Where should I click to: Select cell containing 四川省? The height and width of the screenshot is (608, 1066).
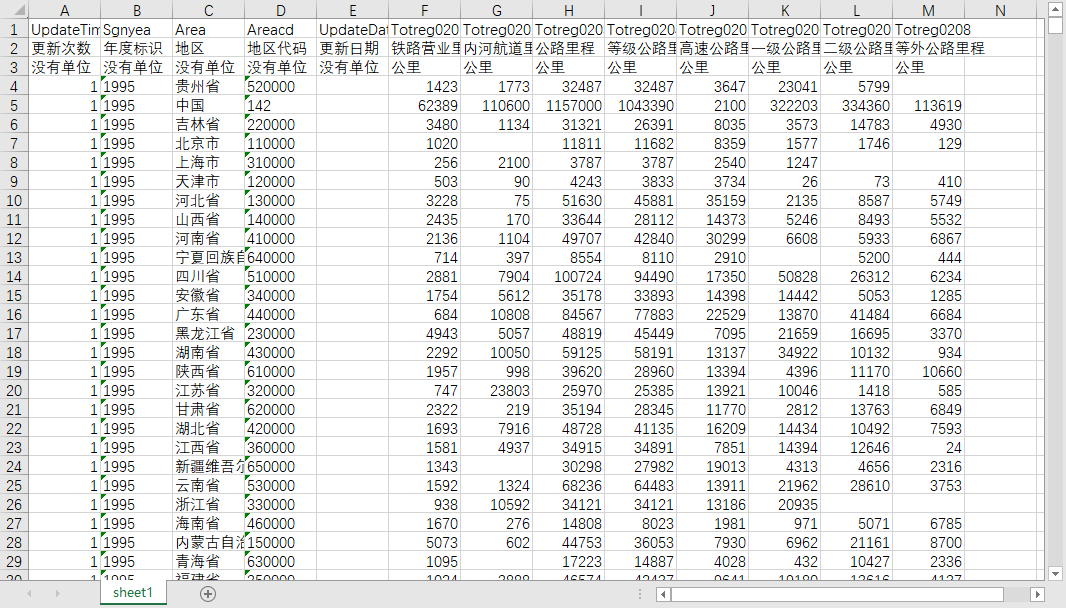click(x=209, y=276)
